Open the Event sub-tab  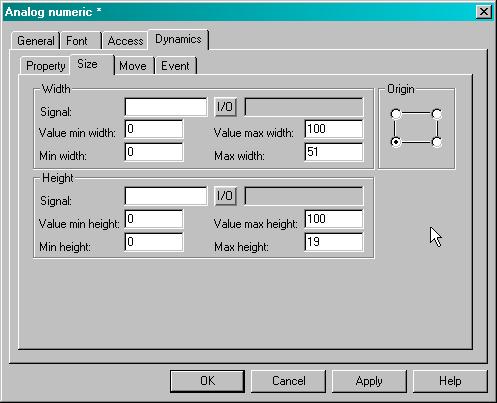[176, 66]
